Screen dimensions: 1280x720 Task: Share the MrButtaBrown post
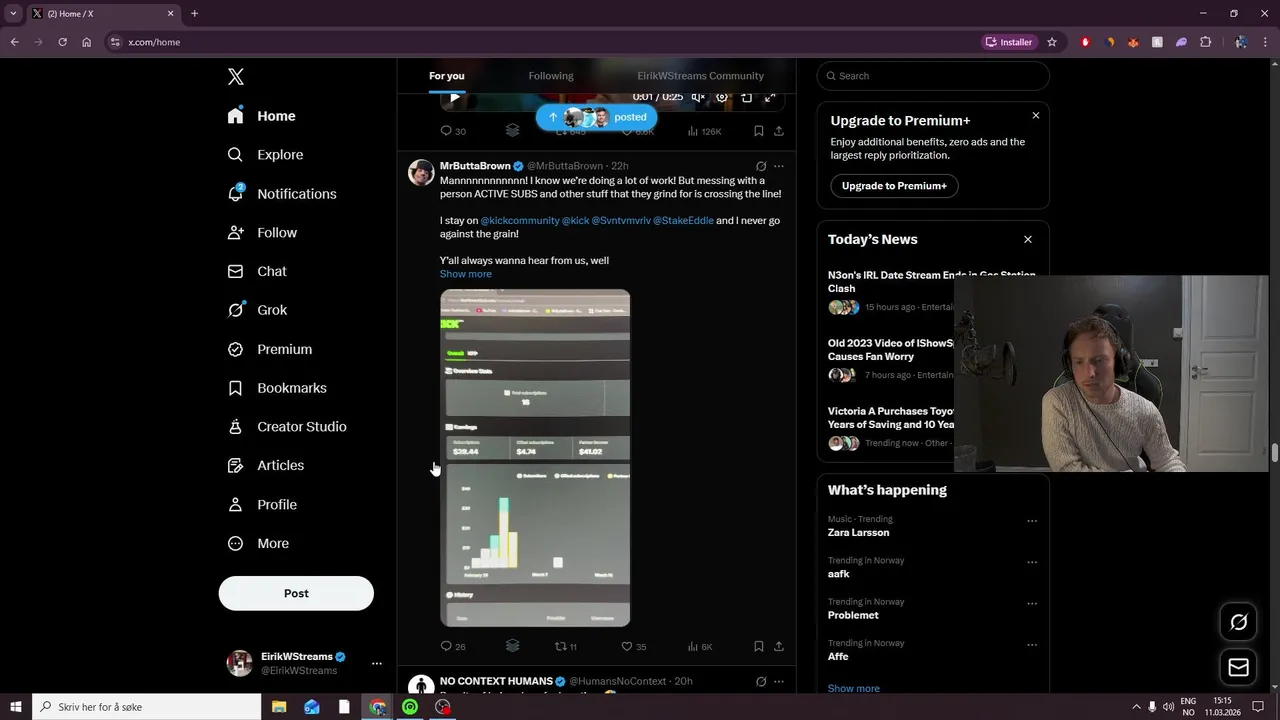tap(779, 646)
